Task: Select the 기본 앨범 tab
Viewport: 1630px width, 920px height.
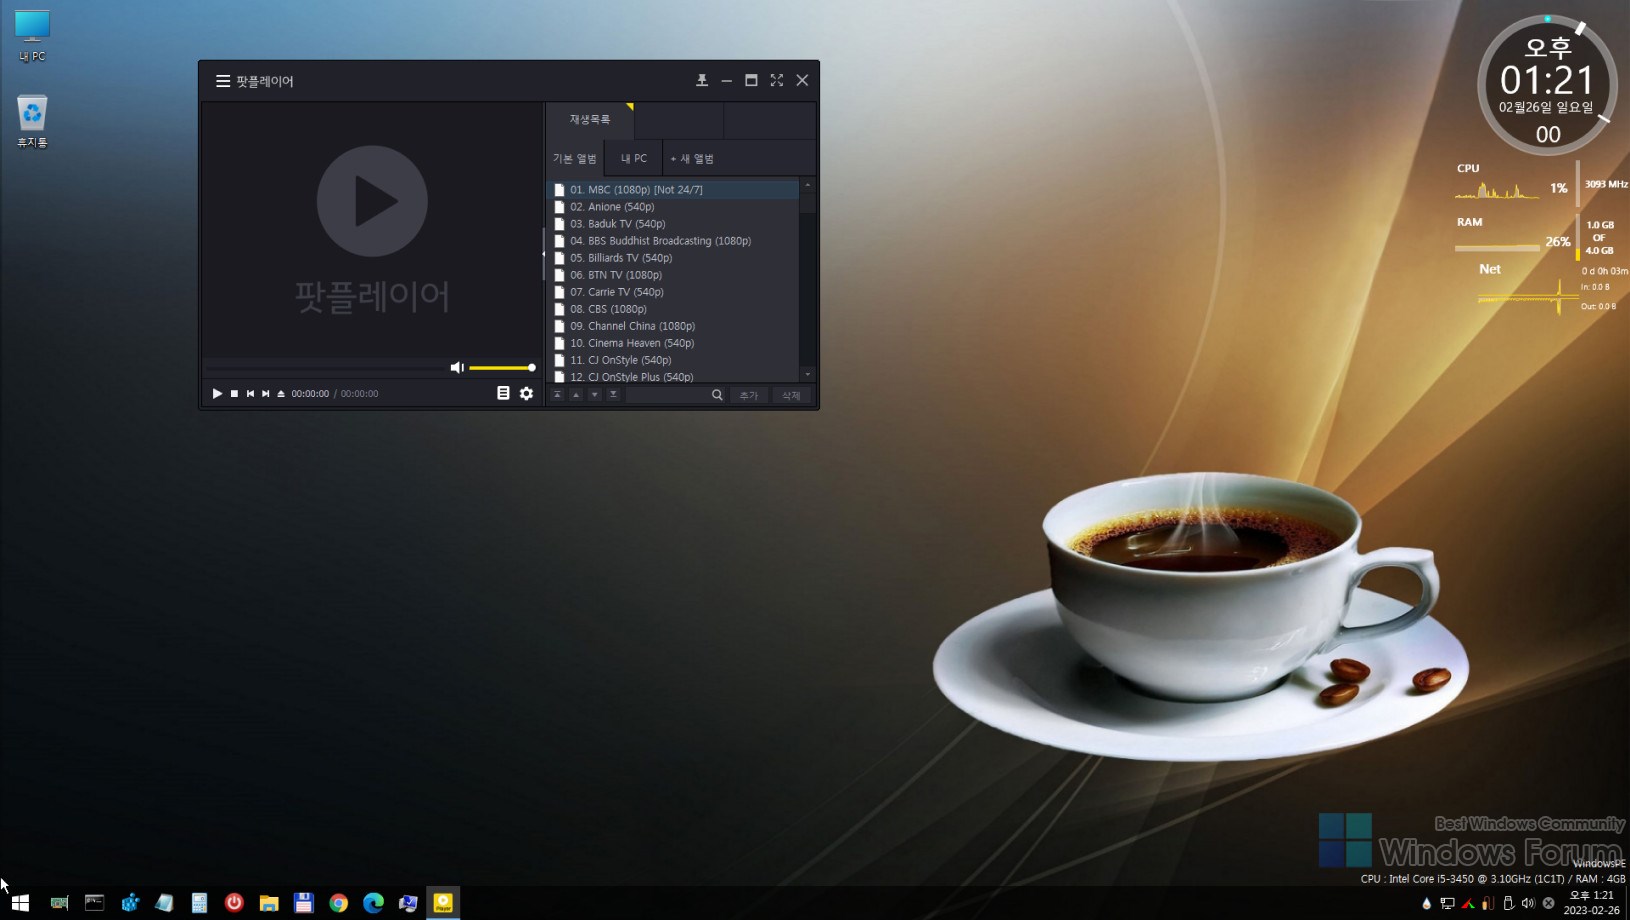Action: 575,159
